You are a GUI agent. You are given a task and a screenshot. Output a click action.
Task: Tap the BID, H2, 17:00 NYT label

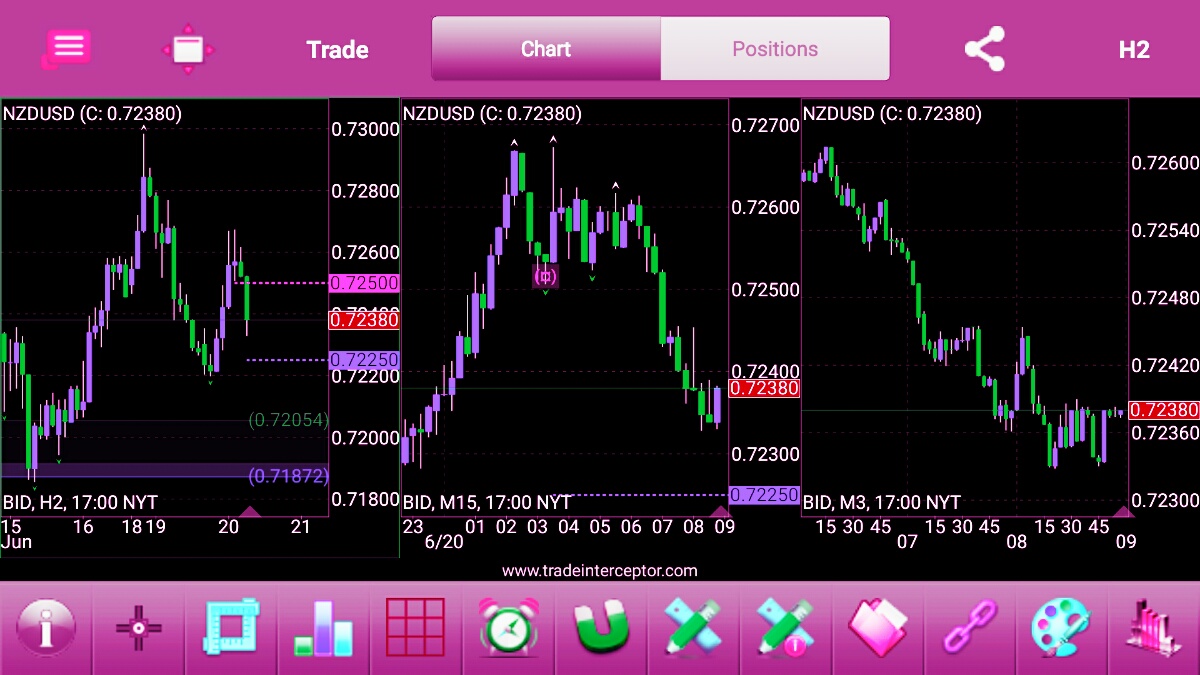(80, 502)
